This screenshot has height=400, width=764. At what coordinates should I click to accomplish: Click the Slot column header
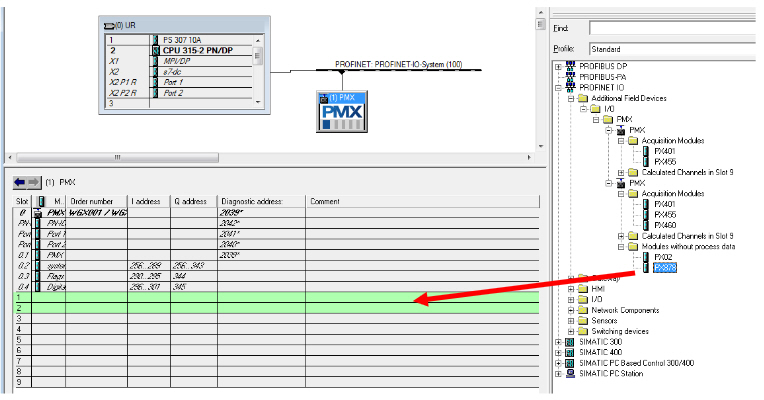22,201
